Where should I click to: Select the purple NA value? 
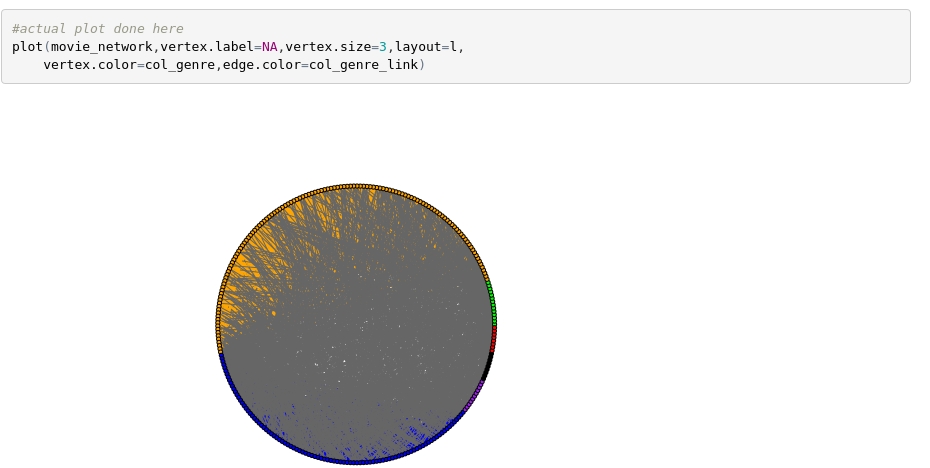(x=269, y=47)
